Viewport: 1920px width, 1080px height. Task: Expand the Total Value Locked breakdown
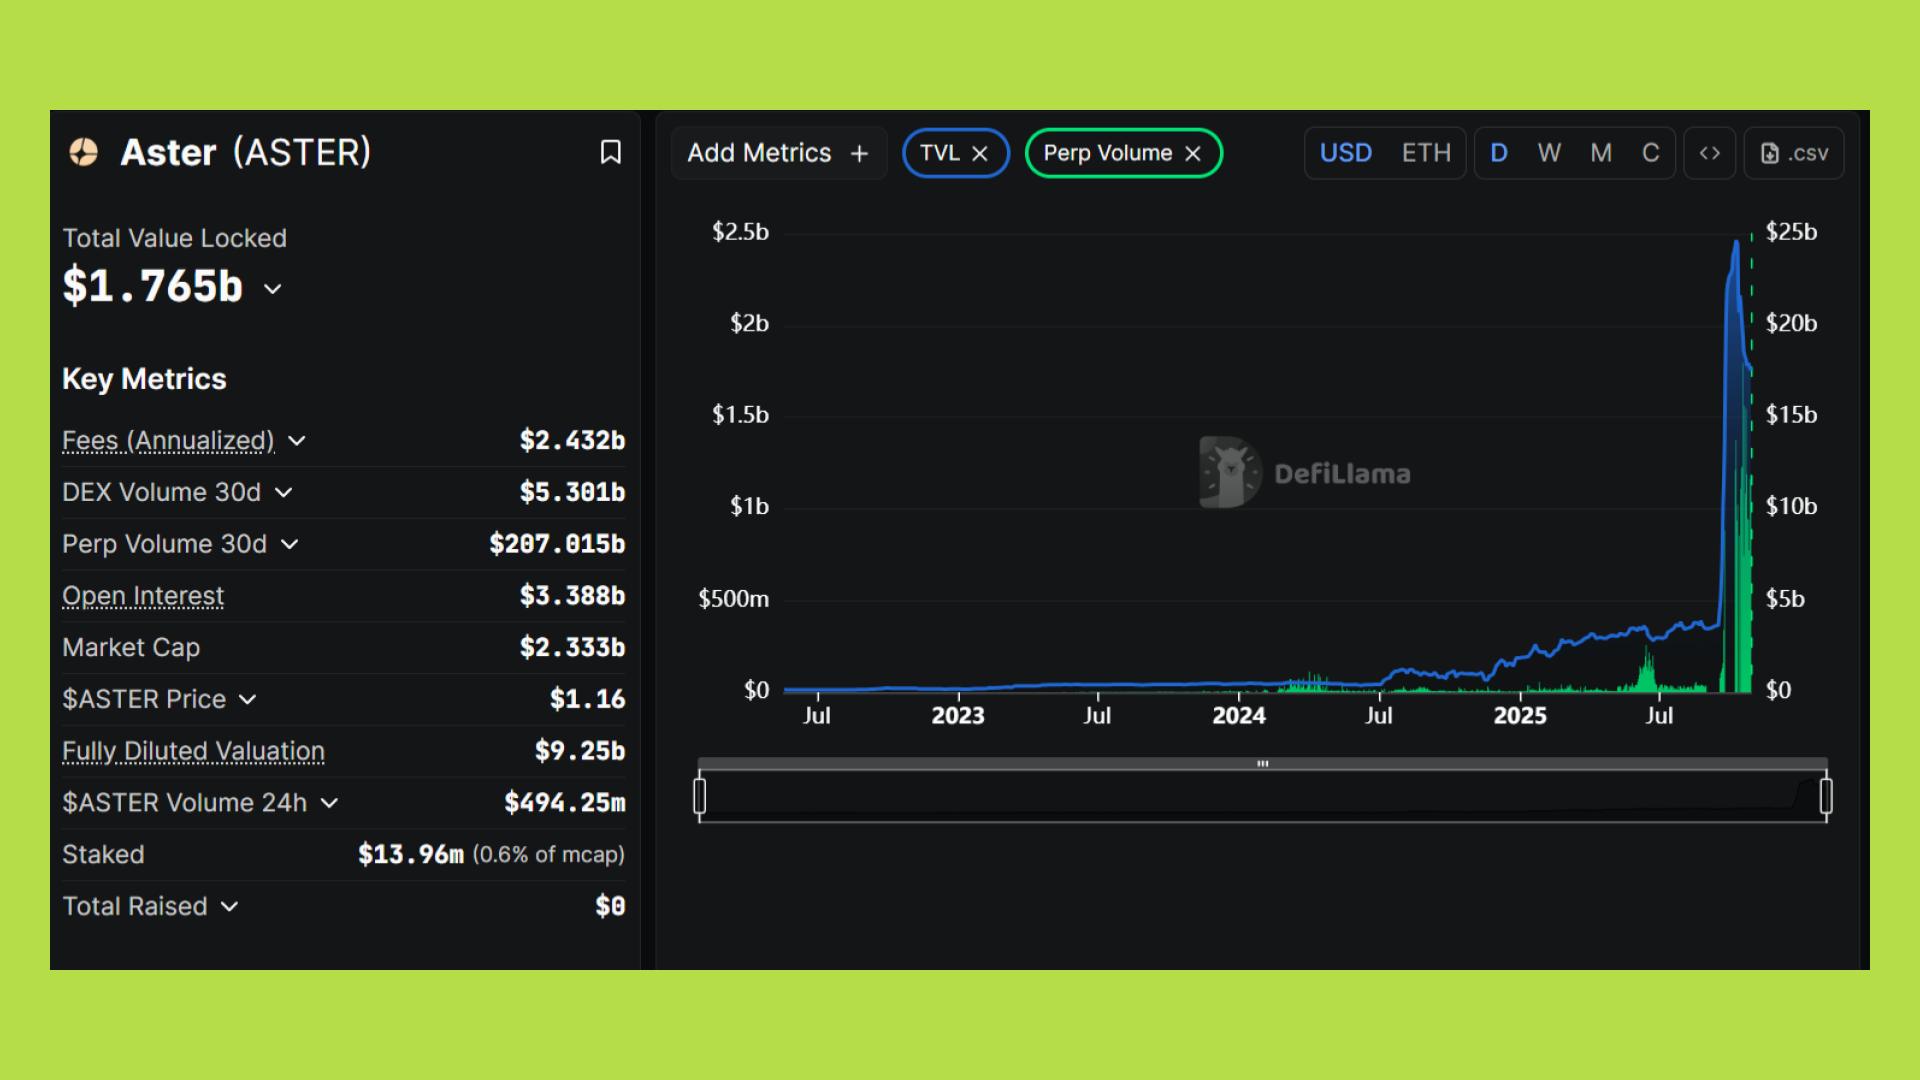(273, 289)
